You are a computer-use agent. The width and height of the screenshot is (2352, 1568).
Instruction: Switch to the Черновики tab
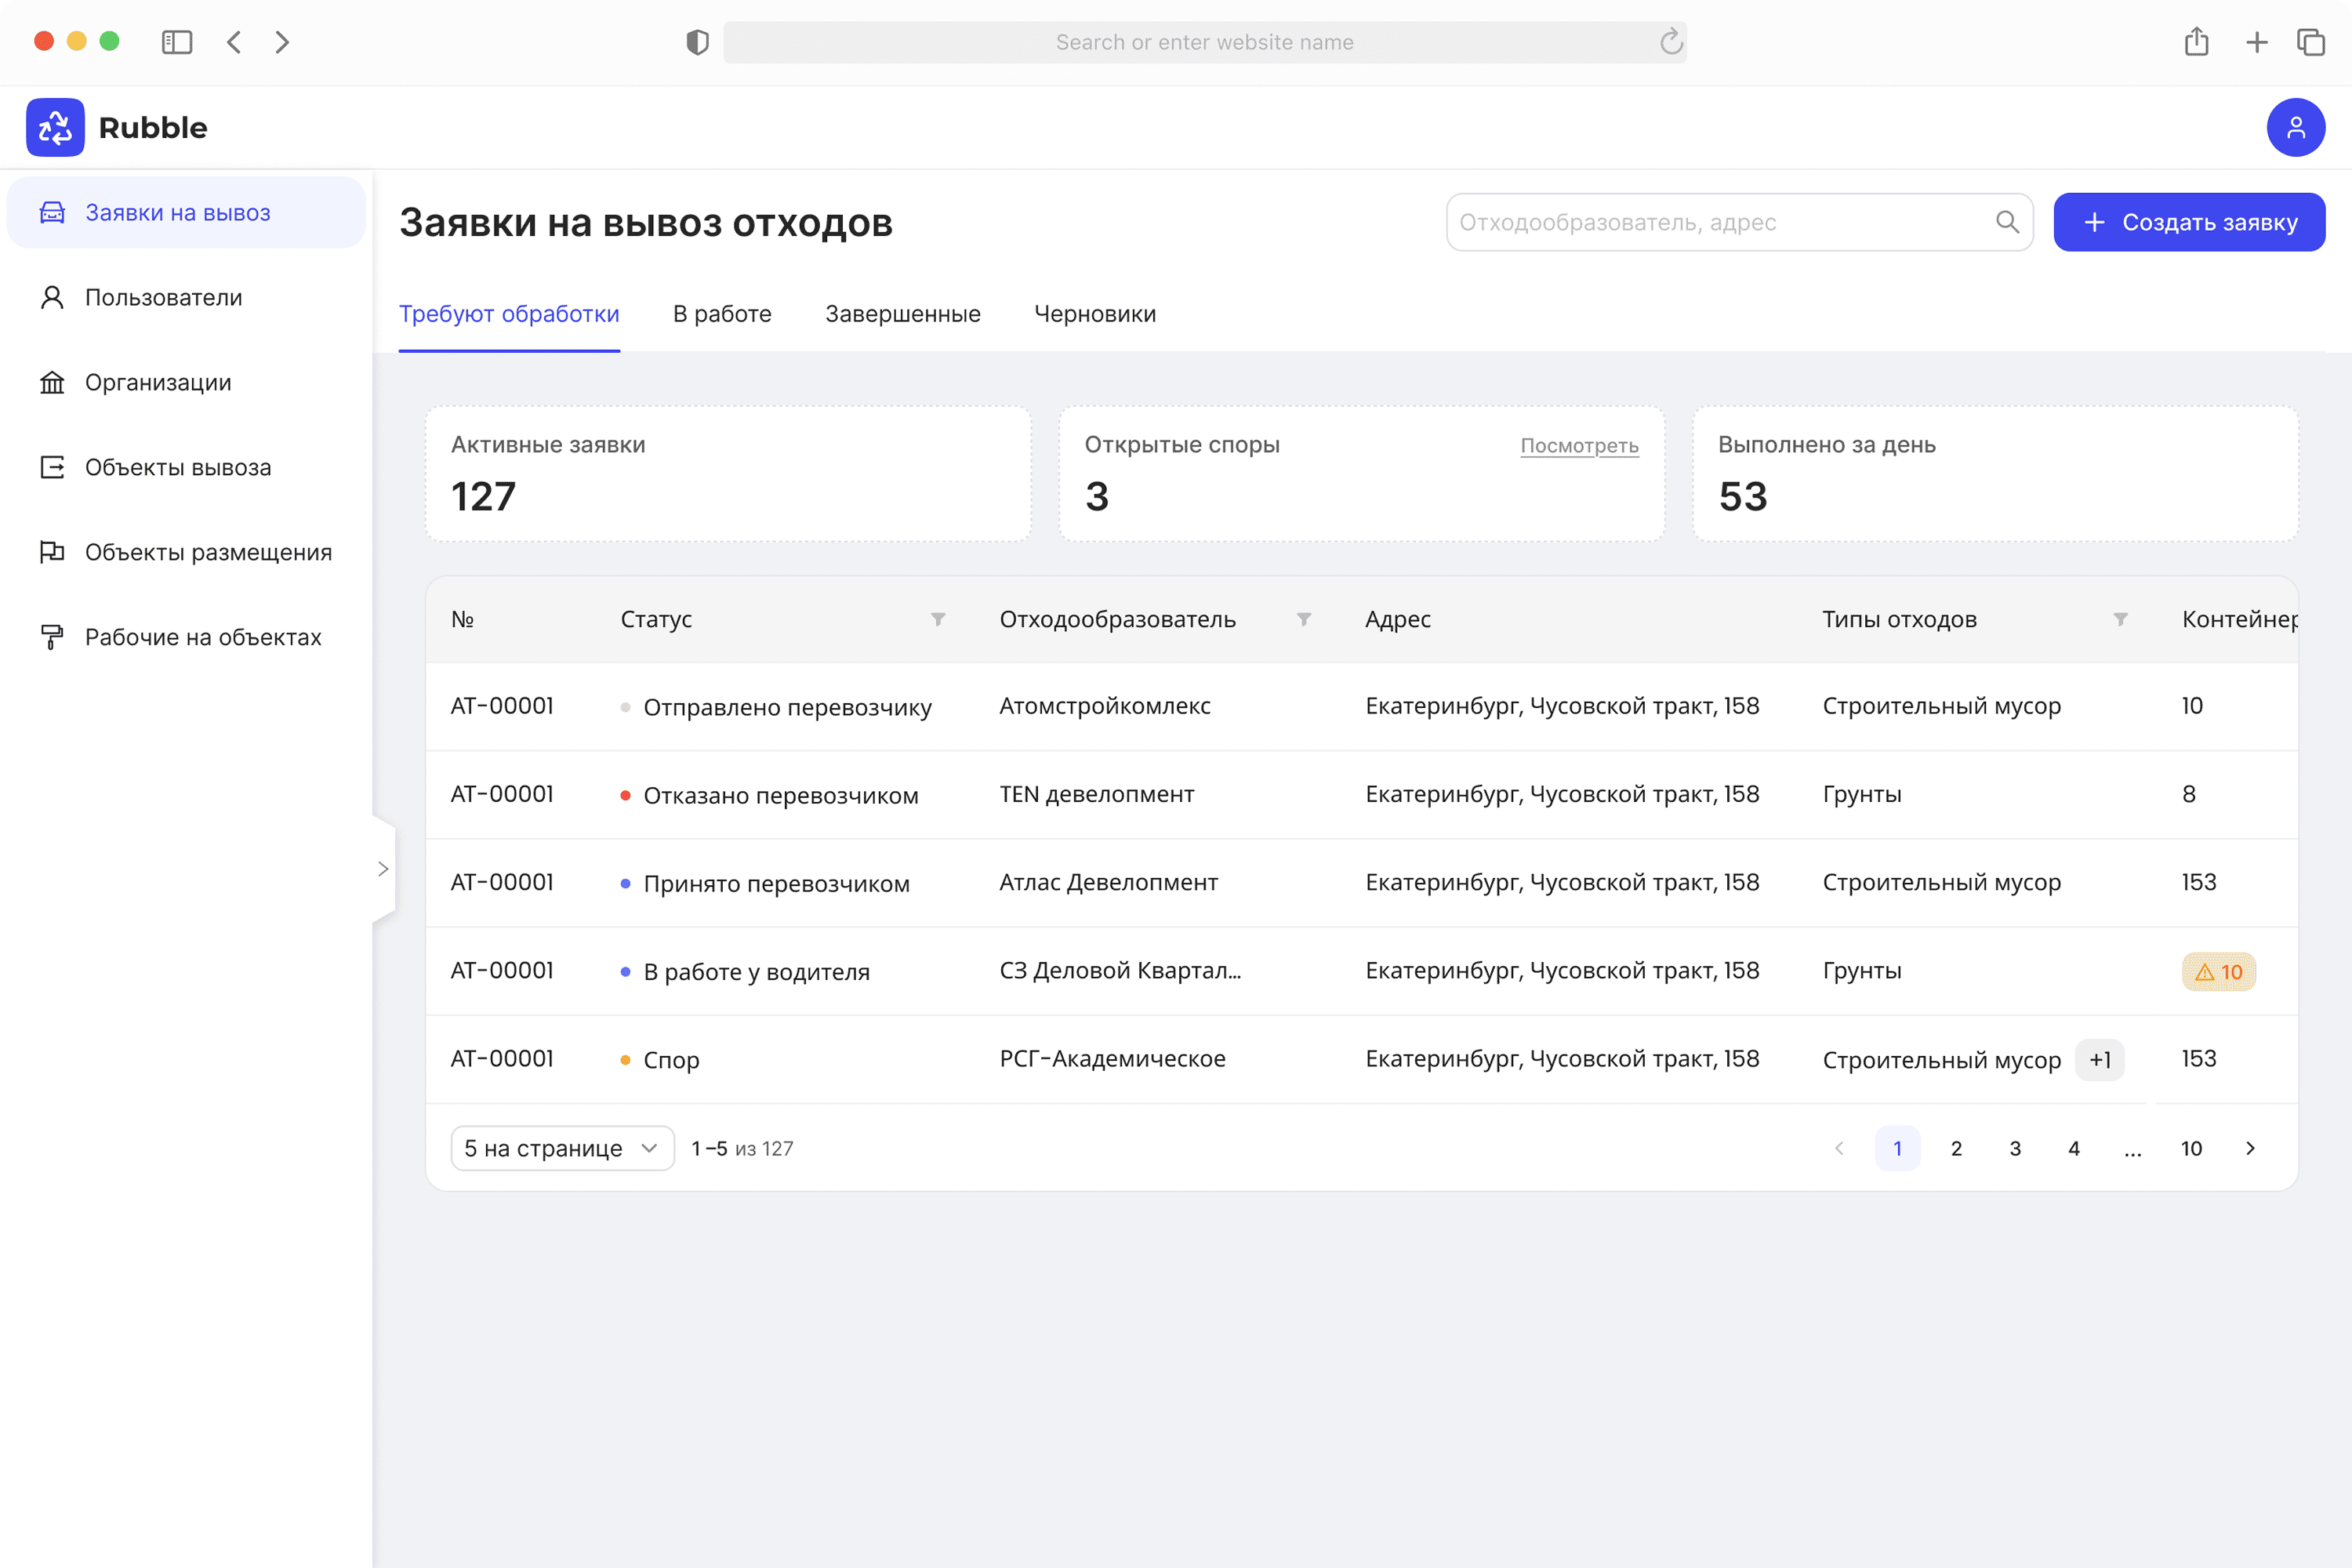(x=1095, y=314)
